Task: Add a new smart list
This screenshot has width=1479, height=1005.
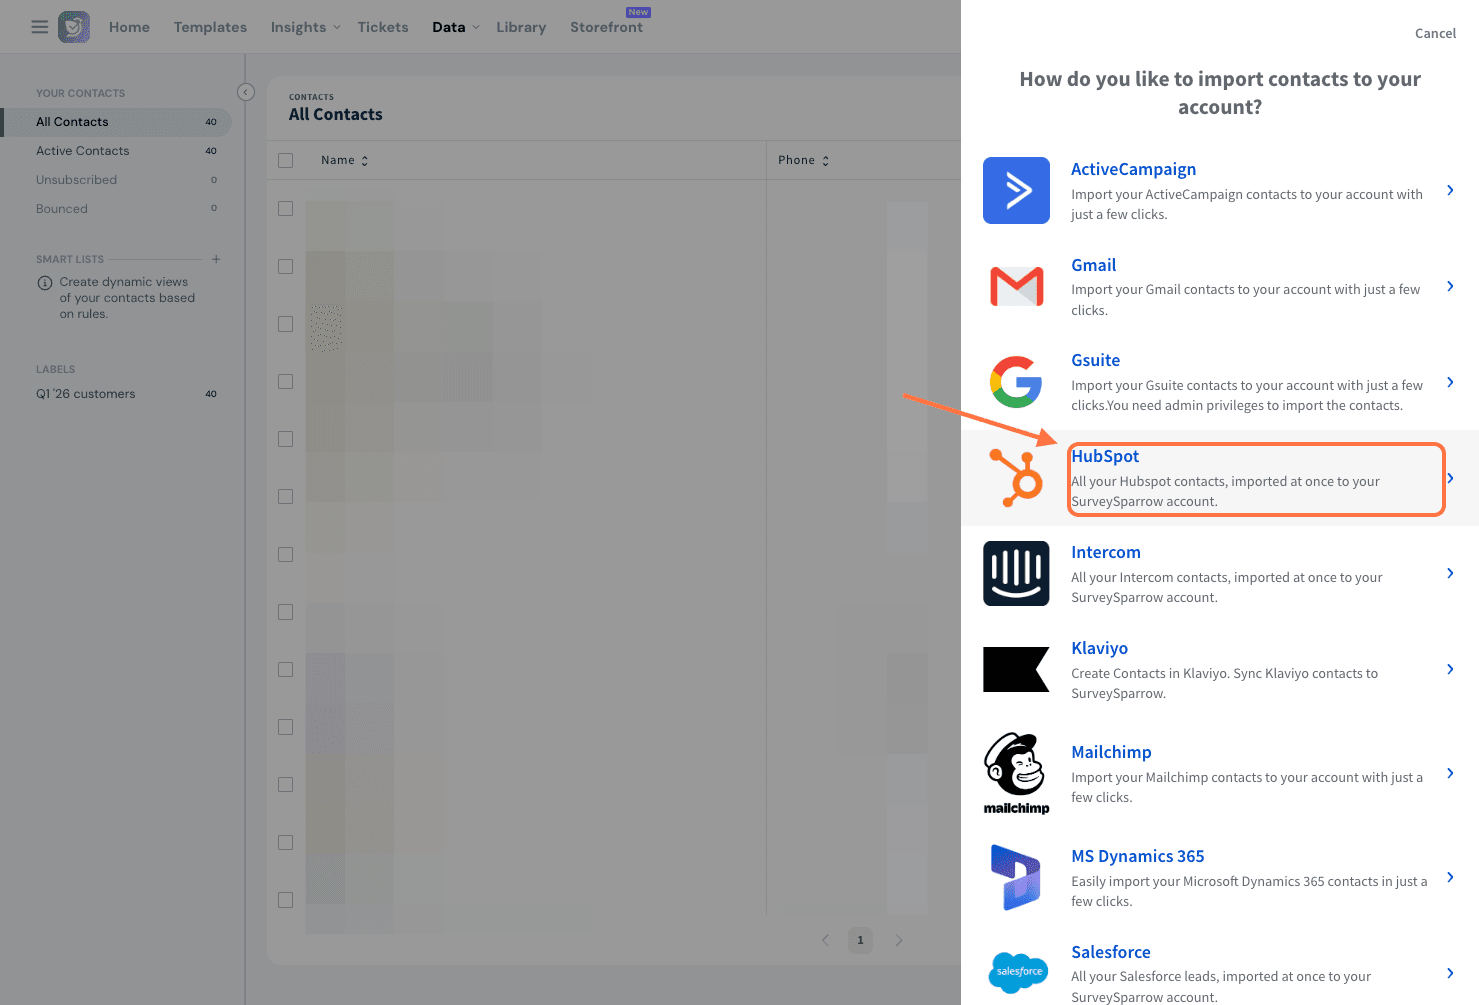Action: tap(216, 259)
